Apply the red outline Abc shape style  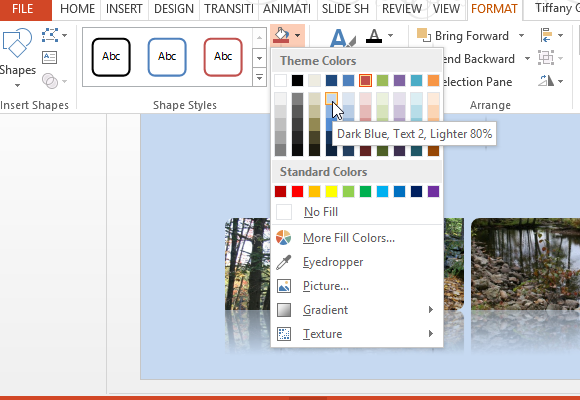pos(223,57)
